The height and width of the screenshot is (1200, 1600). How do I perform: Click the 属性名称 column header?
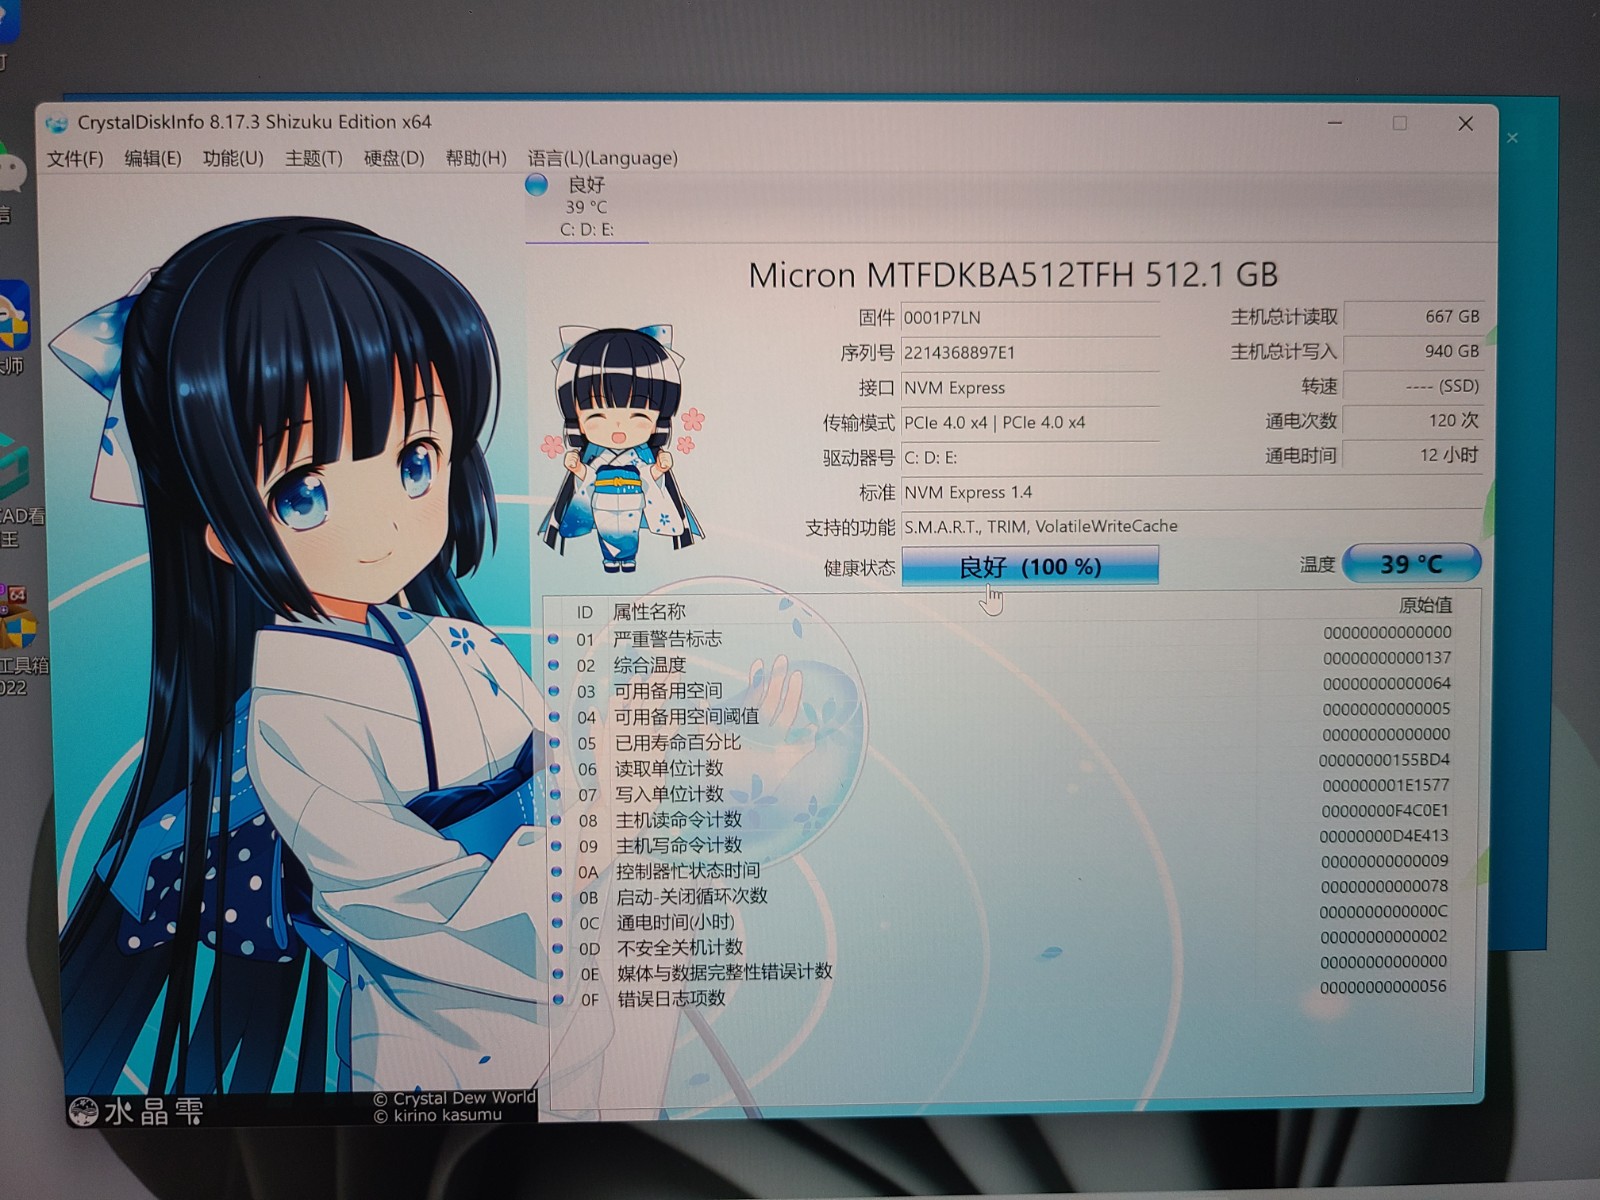(649, 612)
